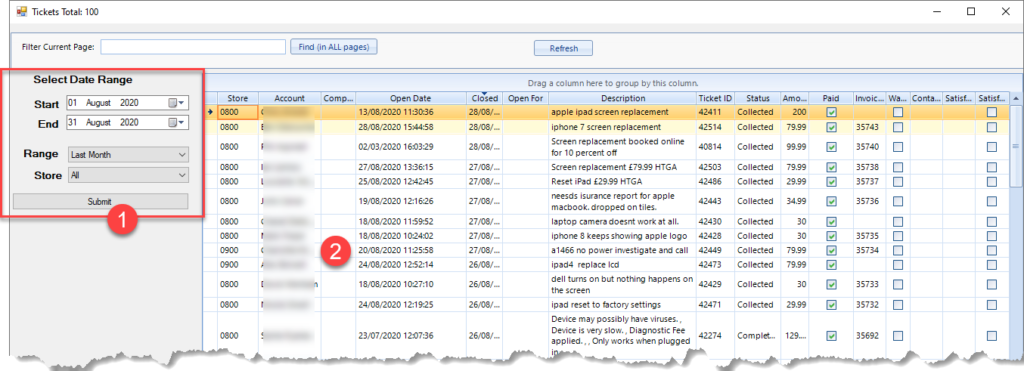Click the Invoic... column header
Viewport: 1024px width, 371px height.
click(x=869, y=98)
